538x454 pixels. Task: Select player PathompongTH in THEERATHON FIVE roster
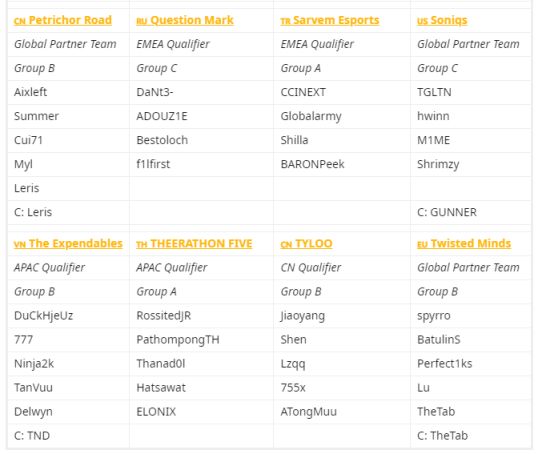point(178,340)
